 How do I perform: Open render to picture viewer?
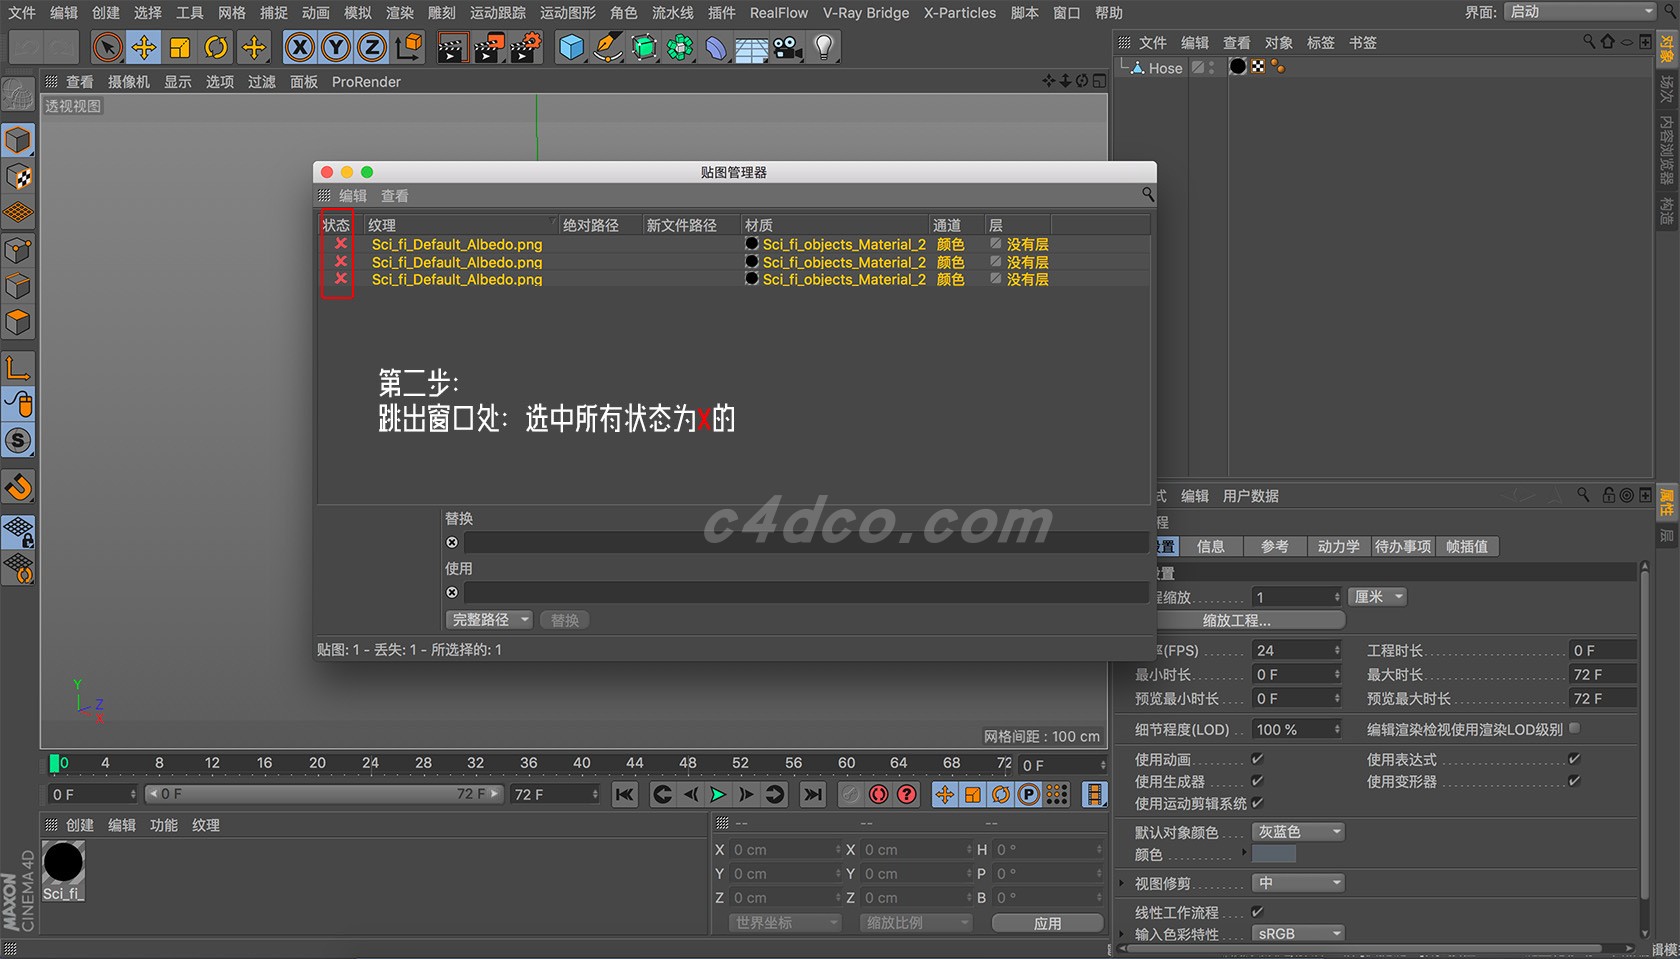point(489,47)
